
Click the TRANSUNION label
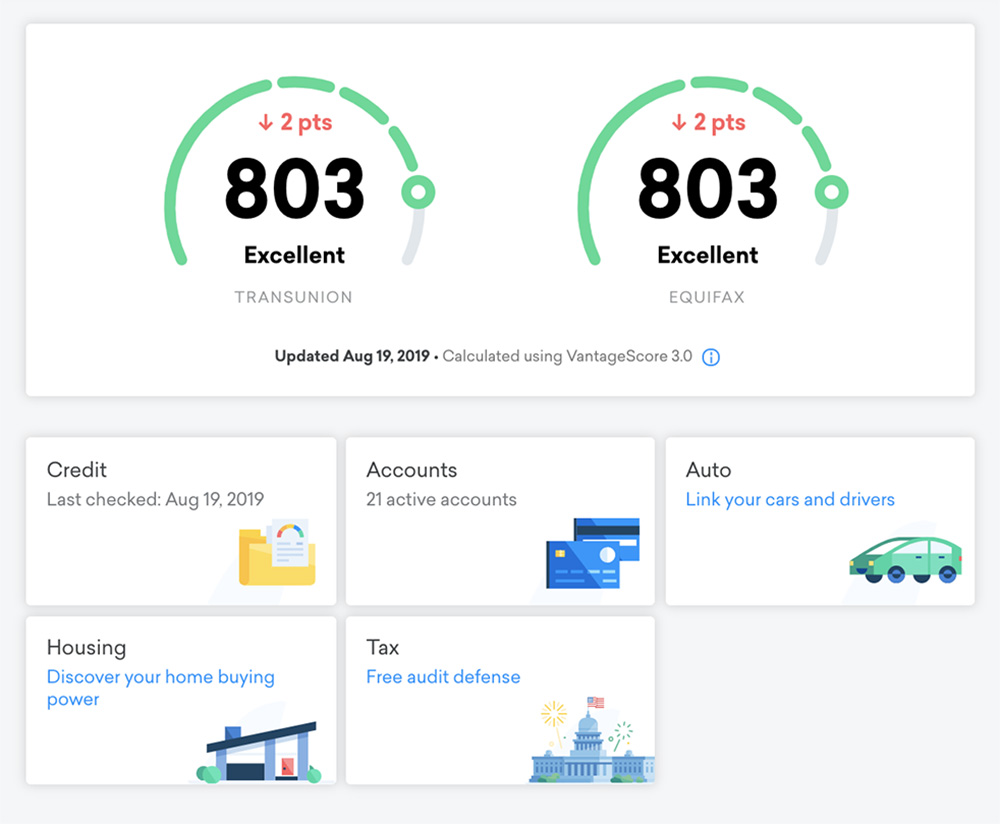pyautogui.click(x=293, y=297)
